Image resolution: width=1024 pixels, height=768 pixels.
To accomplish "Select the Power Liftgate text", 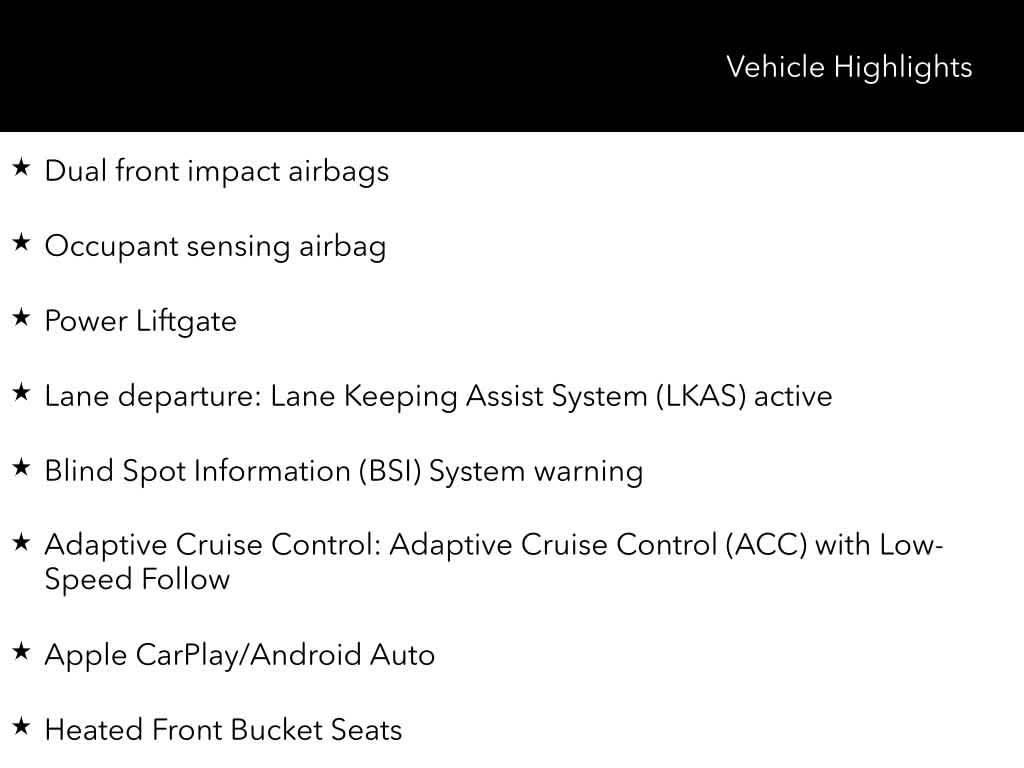I will 141,321.
